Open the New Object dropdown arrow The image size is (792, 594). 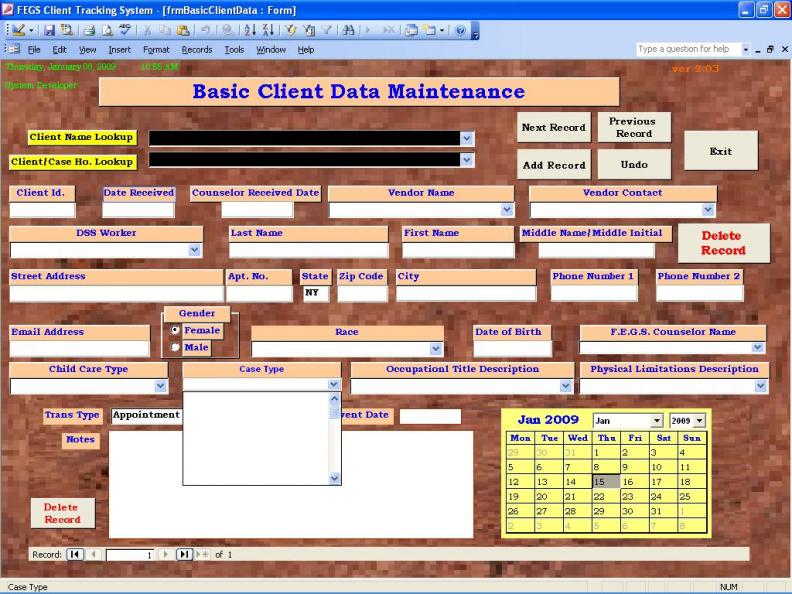442,30
